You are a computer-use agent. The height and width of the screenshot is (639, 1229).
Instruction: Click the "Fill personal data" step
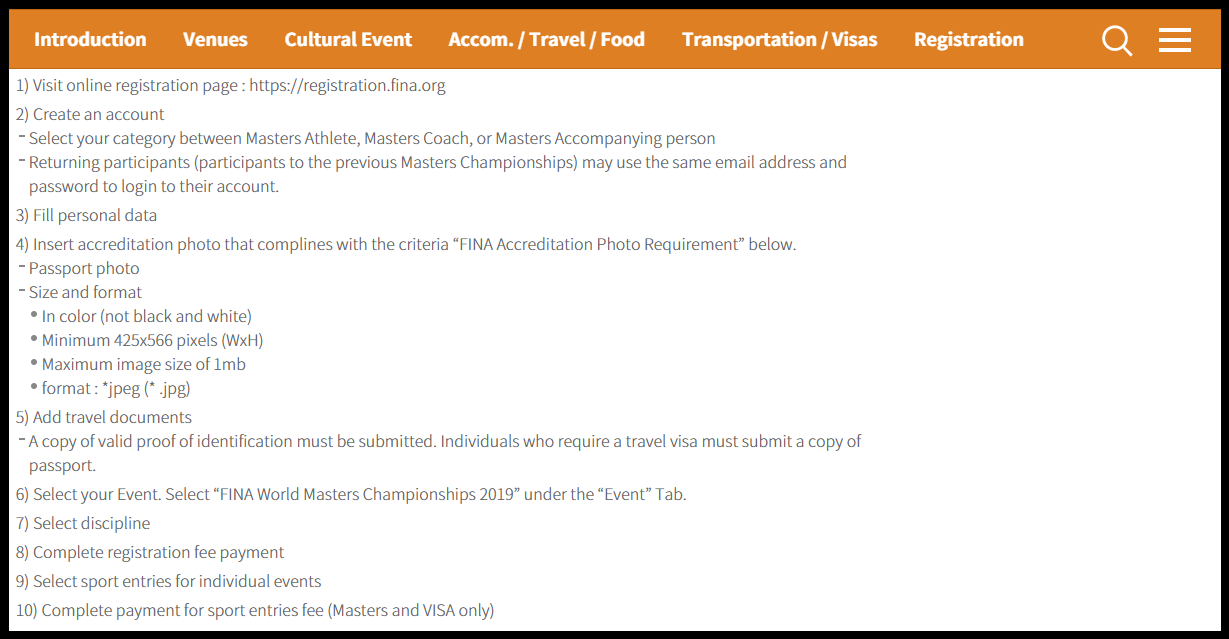tap(94, 215)
